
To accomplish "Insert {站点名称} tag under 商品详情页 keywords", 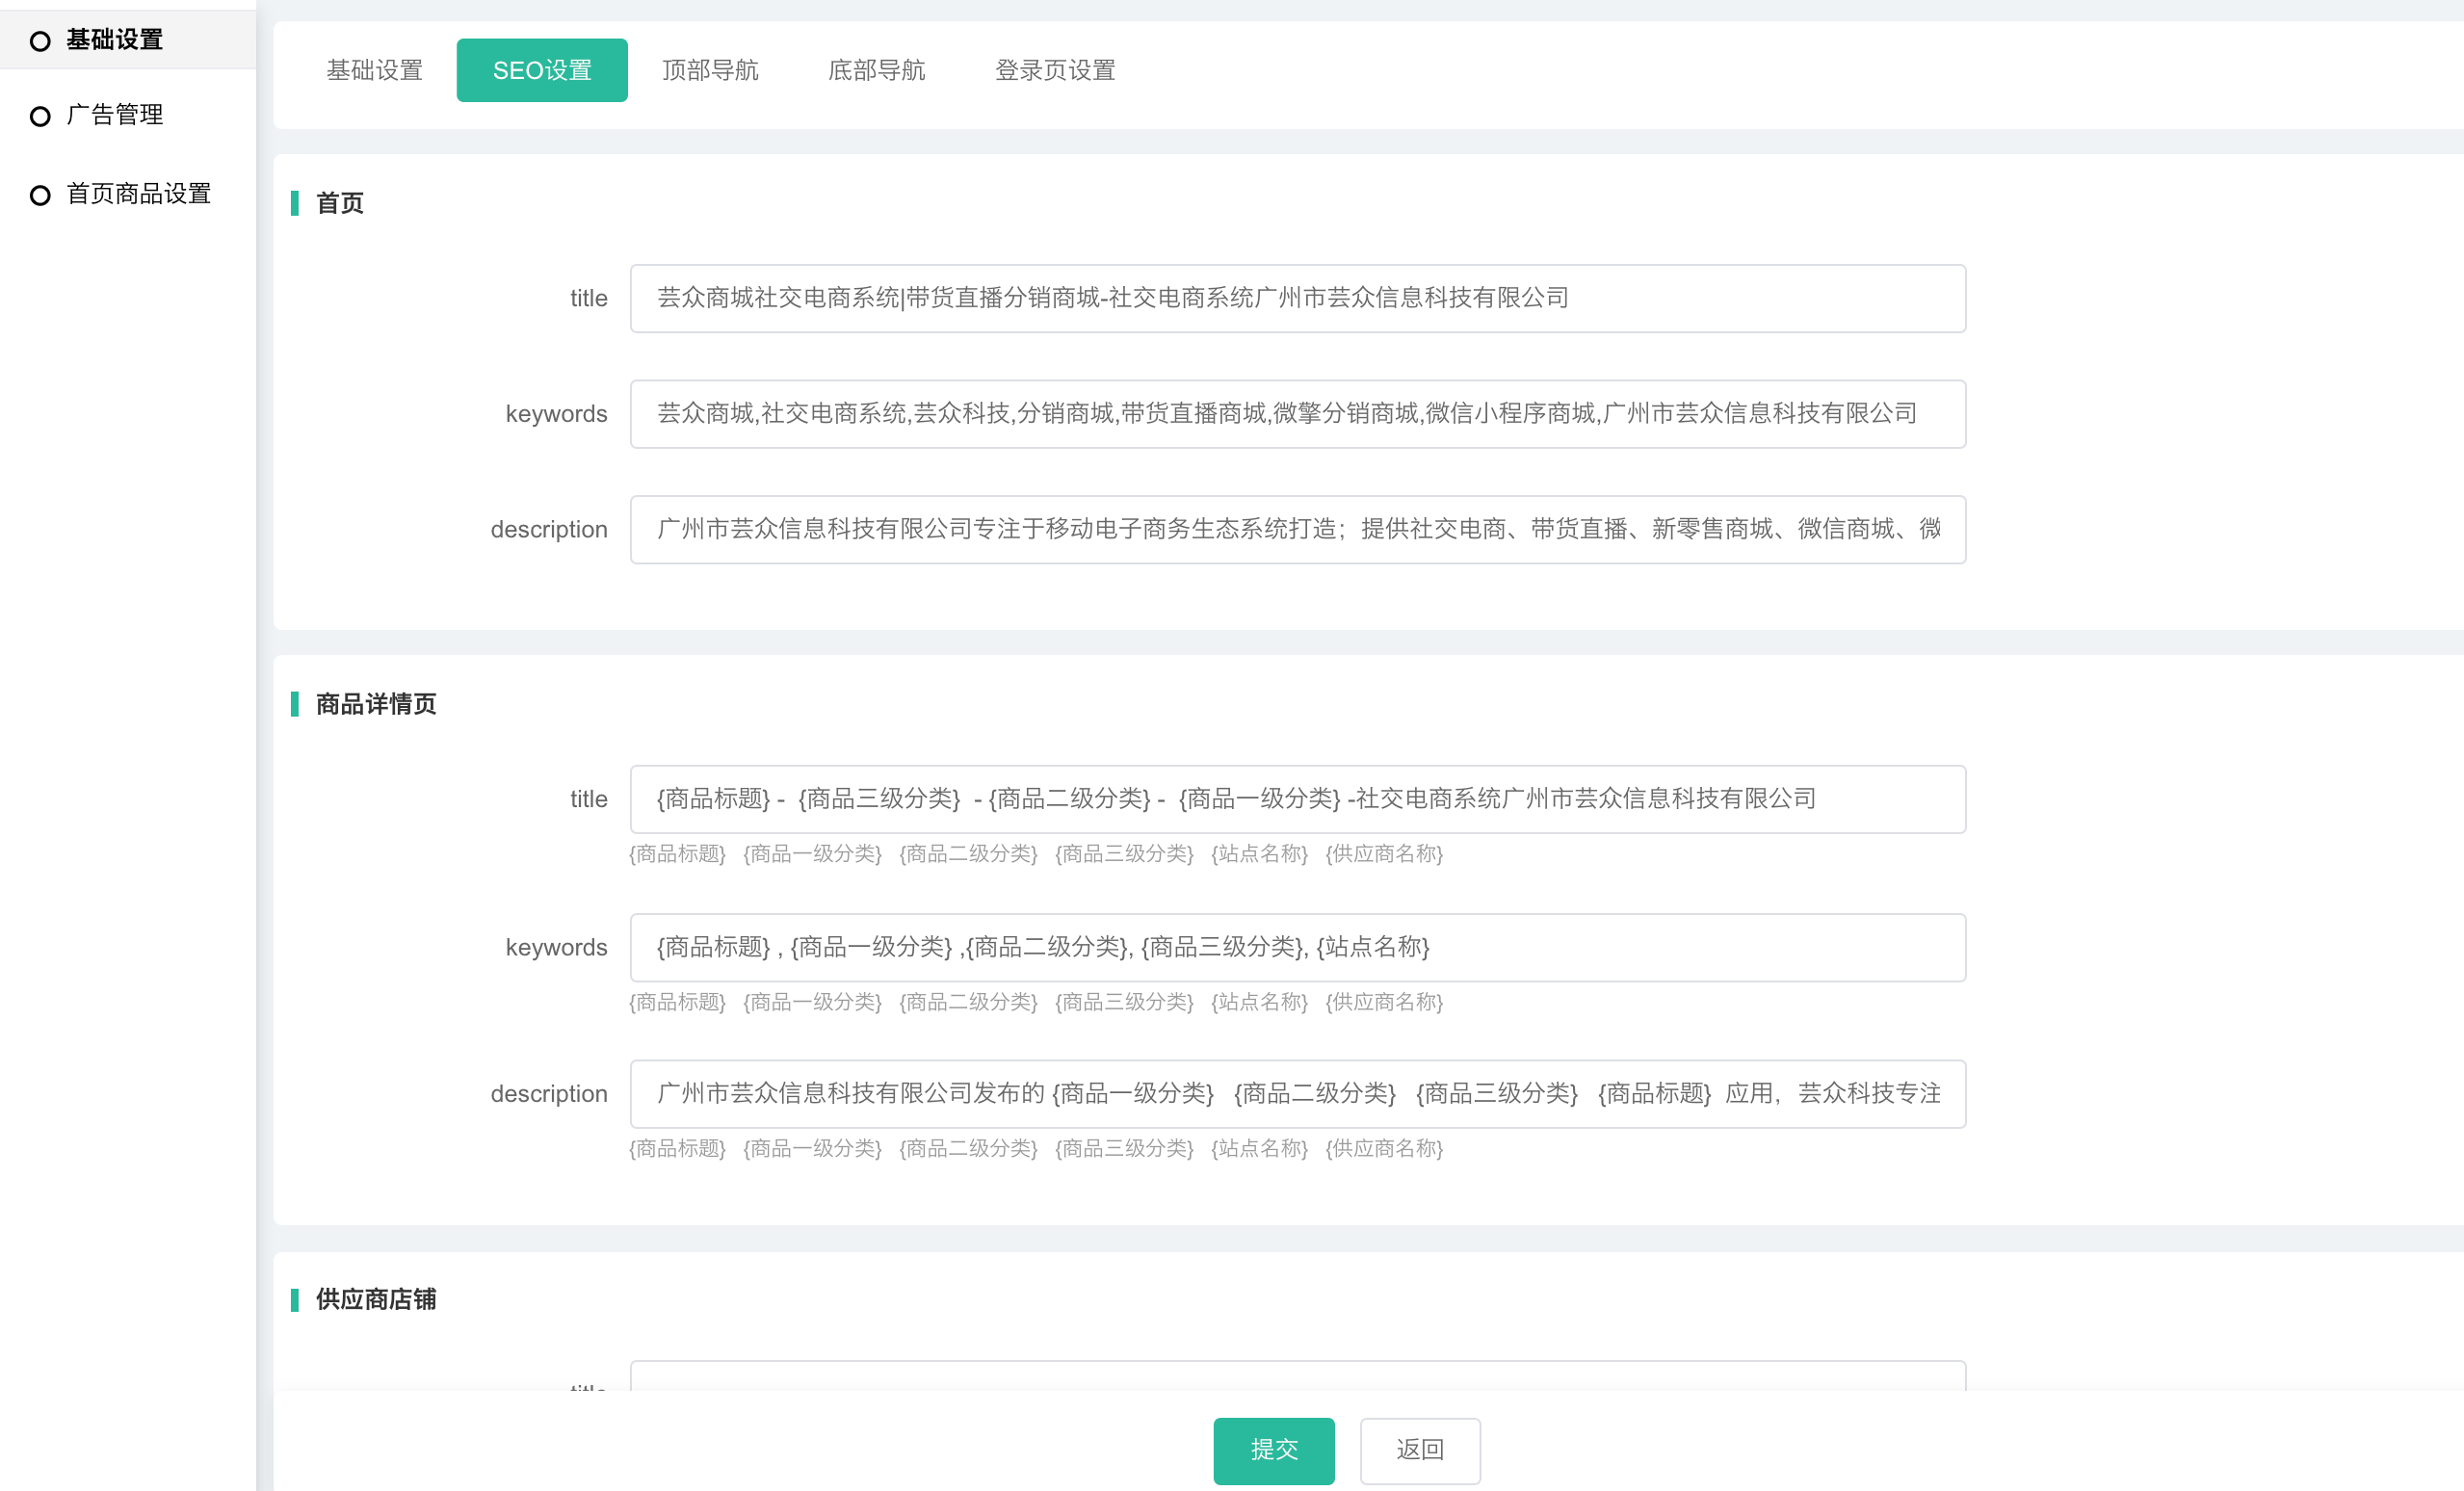I will (1259, 1002).
